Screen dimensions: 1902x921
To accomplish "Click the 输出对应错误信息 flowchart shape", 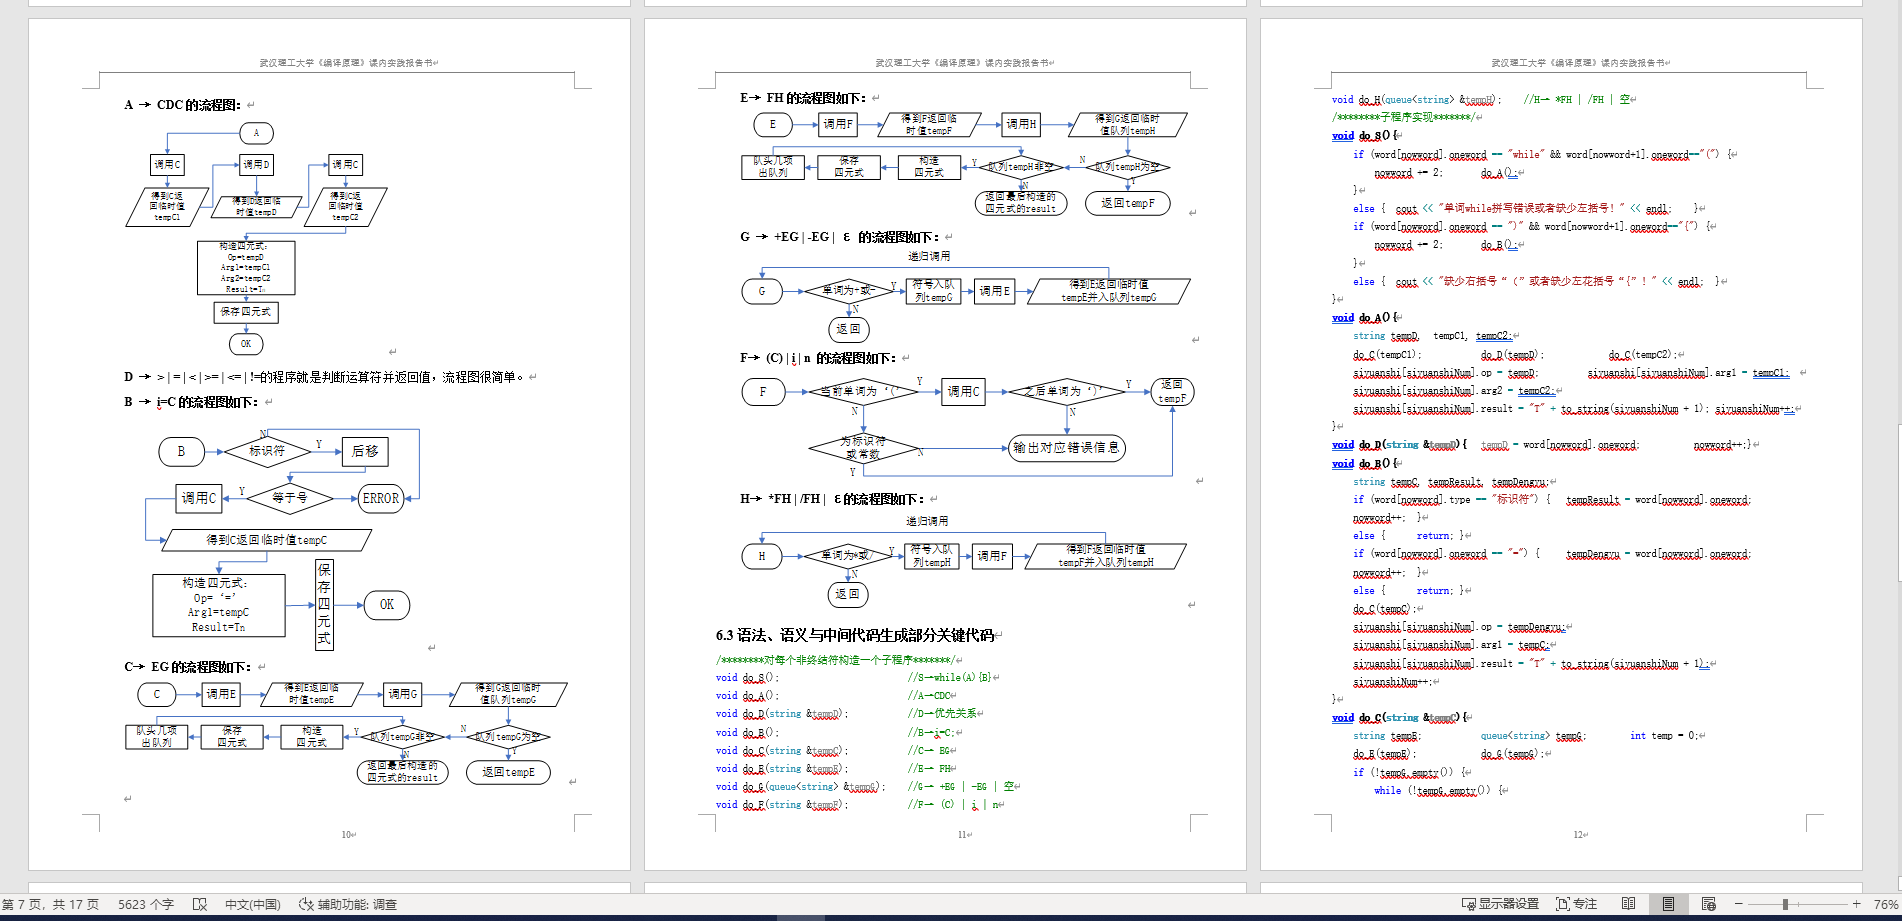I will point(1066,447).
